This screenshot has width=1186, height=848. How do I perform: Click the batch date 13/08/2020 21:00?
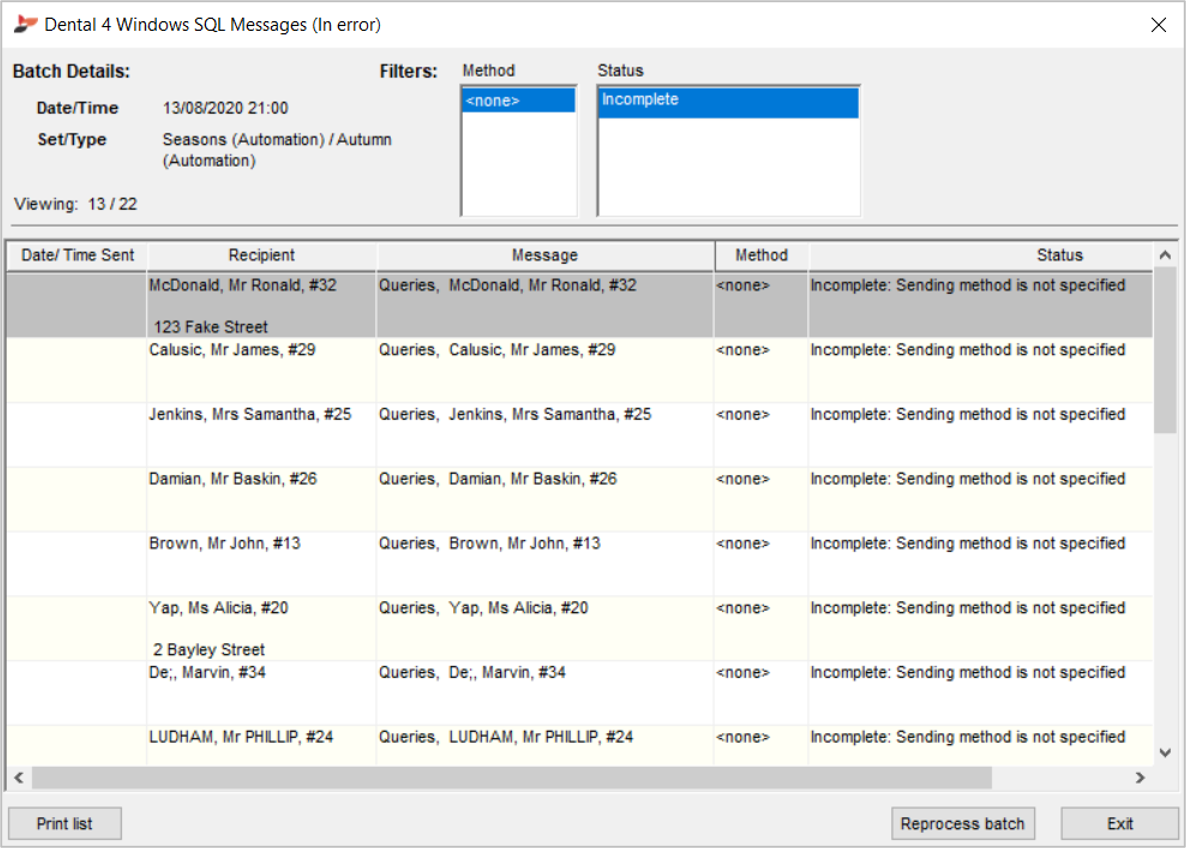pyautogui.click(x=225, y=108)
